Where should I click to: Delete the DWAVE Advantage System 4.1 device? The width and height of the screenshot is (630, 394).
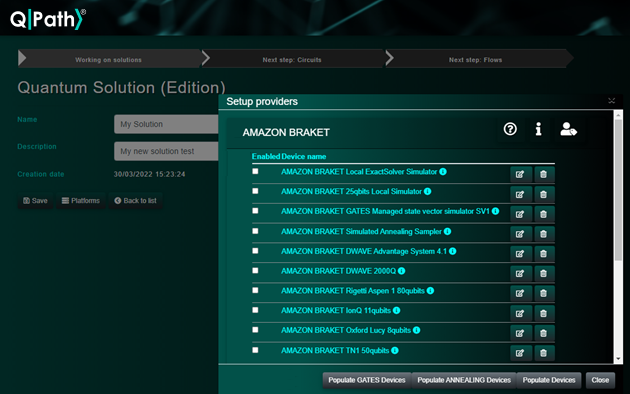coord(544,253)
